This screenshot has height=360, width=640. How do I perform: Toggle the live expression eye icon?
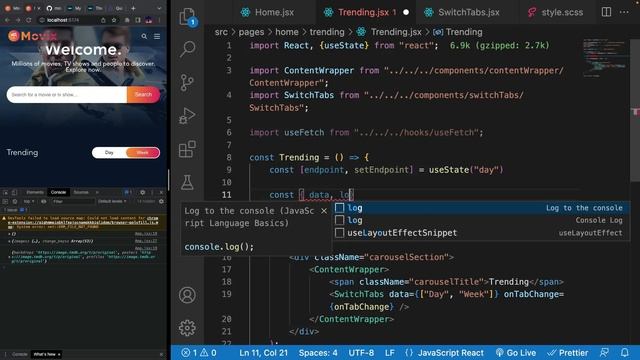pos(43,201)
